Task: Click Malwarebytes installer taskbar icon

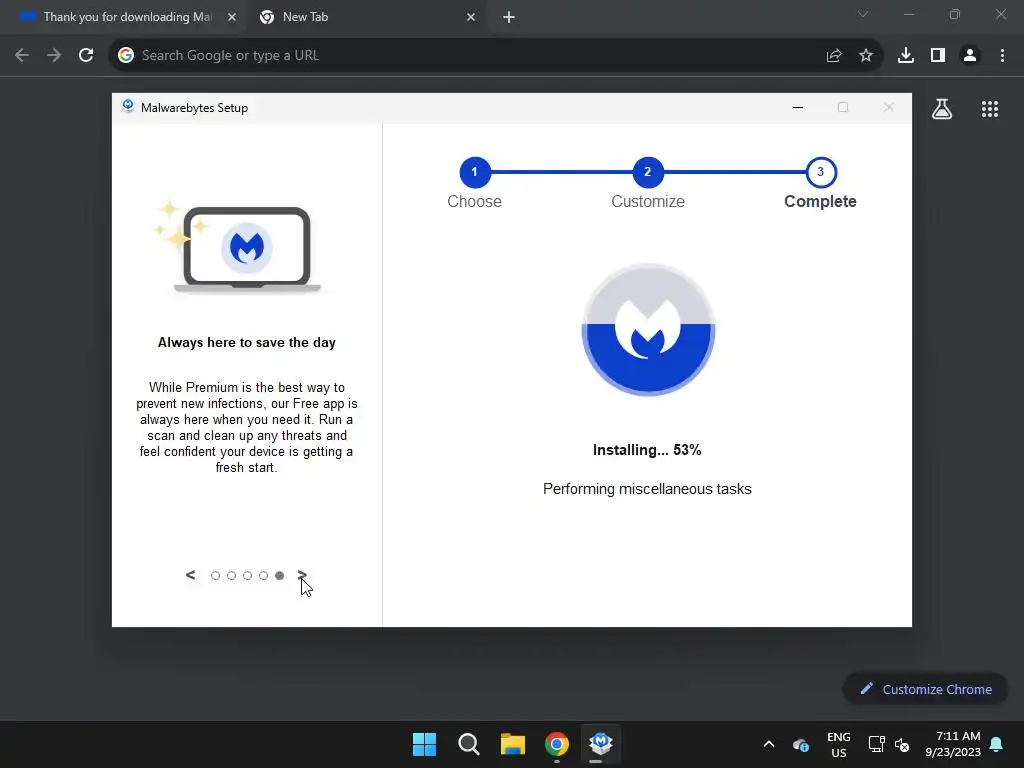Action: click(601, 743)
